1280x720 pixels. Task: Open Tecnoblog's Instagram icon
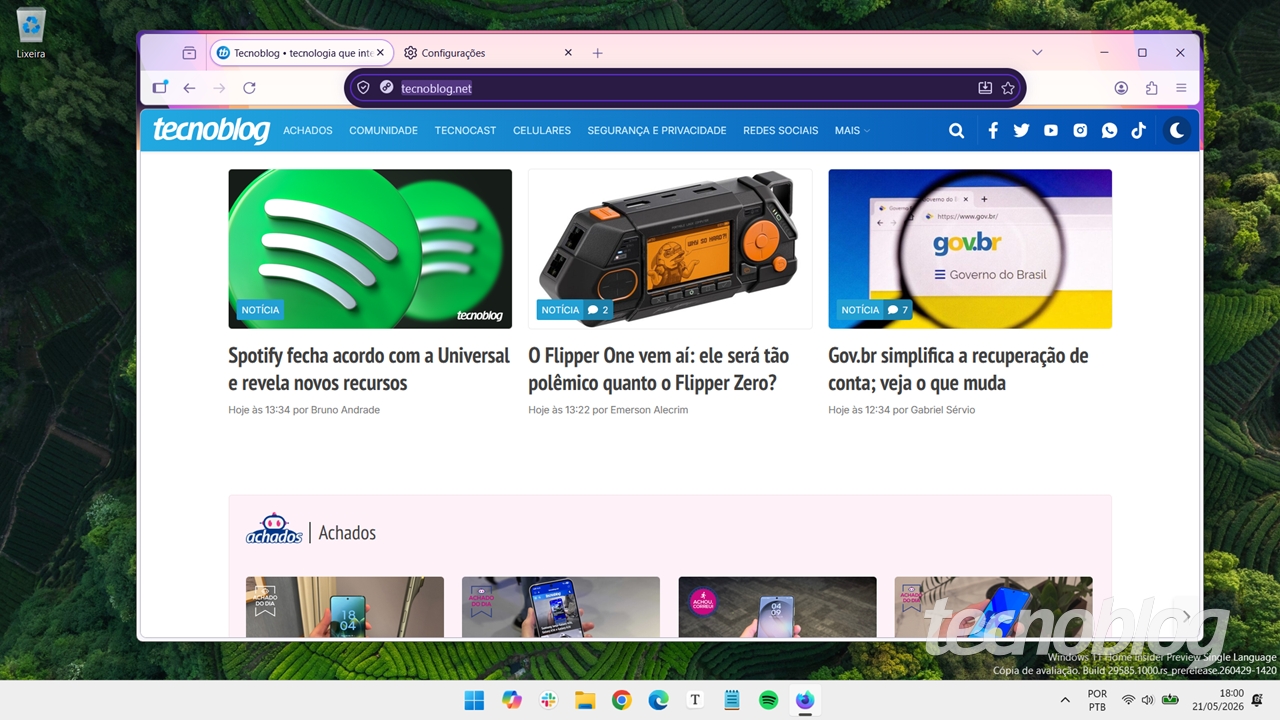[1080, 130]
